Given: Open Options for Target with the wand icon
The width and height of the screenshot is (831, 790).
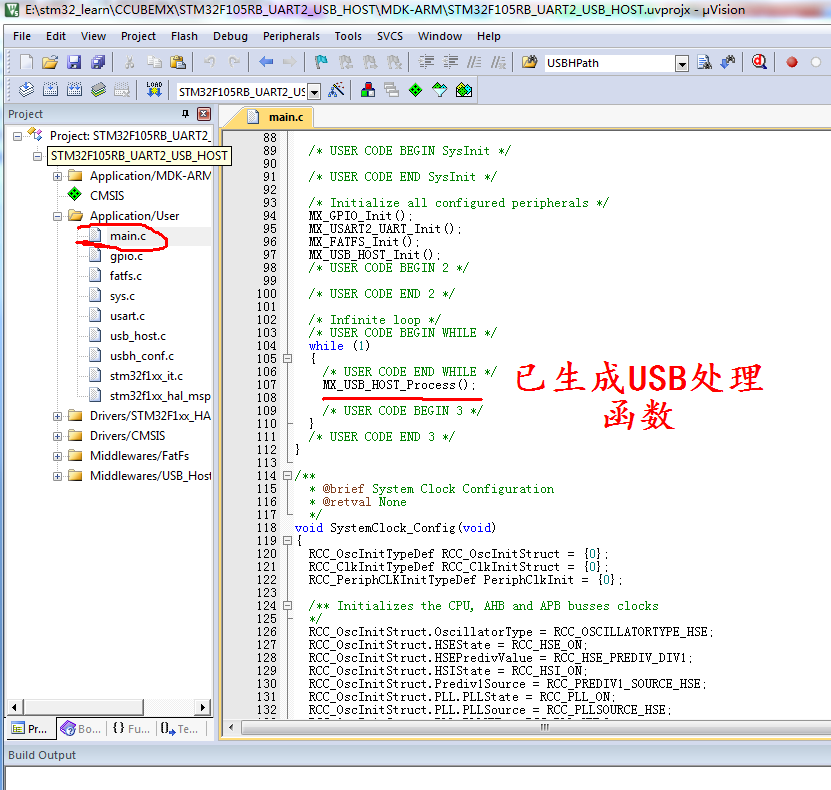Looking at the screenshot, I should tap(334, 89).
